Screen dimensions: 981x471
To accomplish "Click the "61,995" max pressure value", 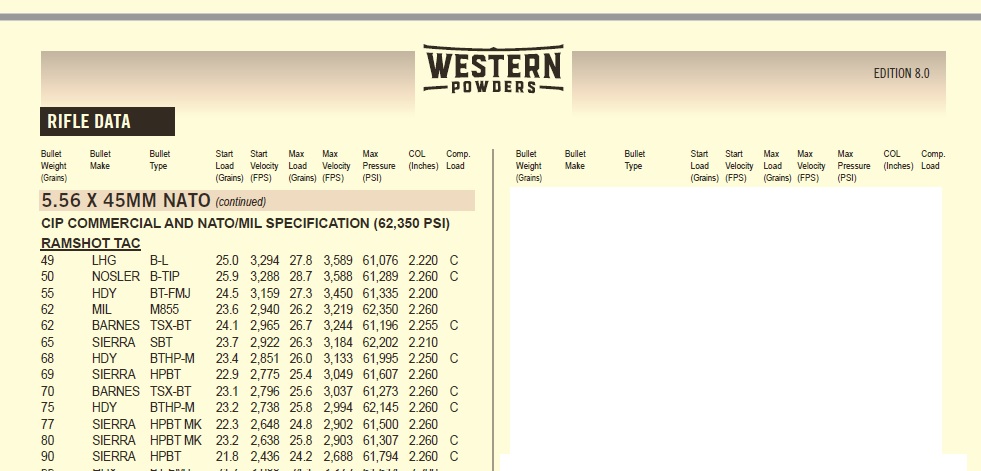I will [x=380, y=358].
